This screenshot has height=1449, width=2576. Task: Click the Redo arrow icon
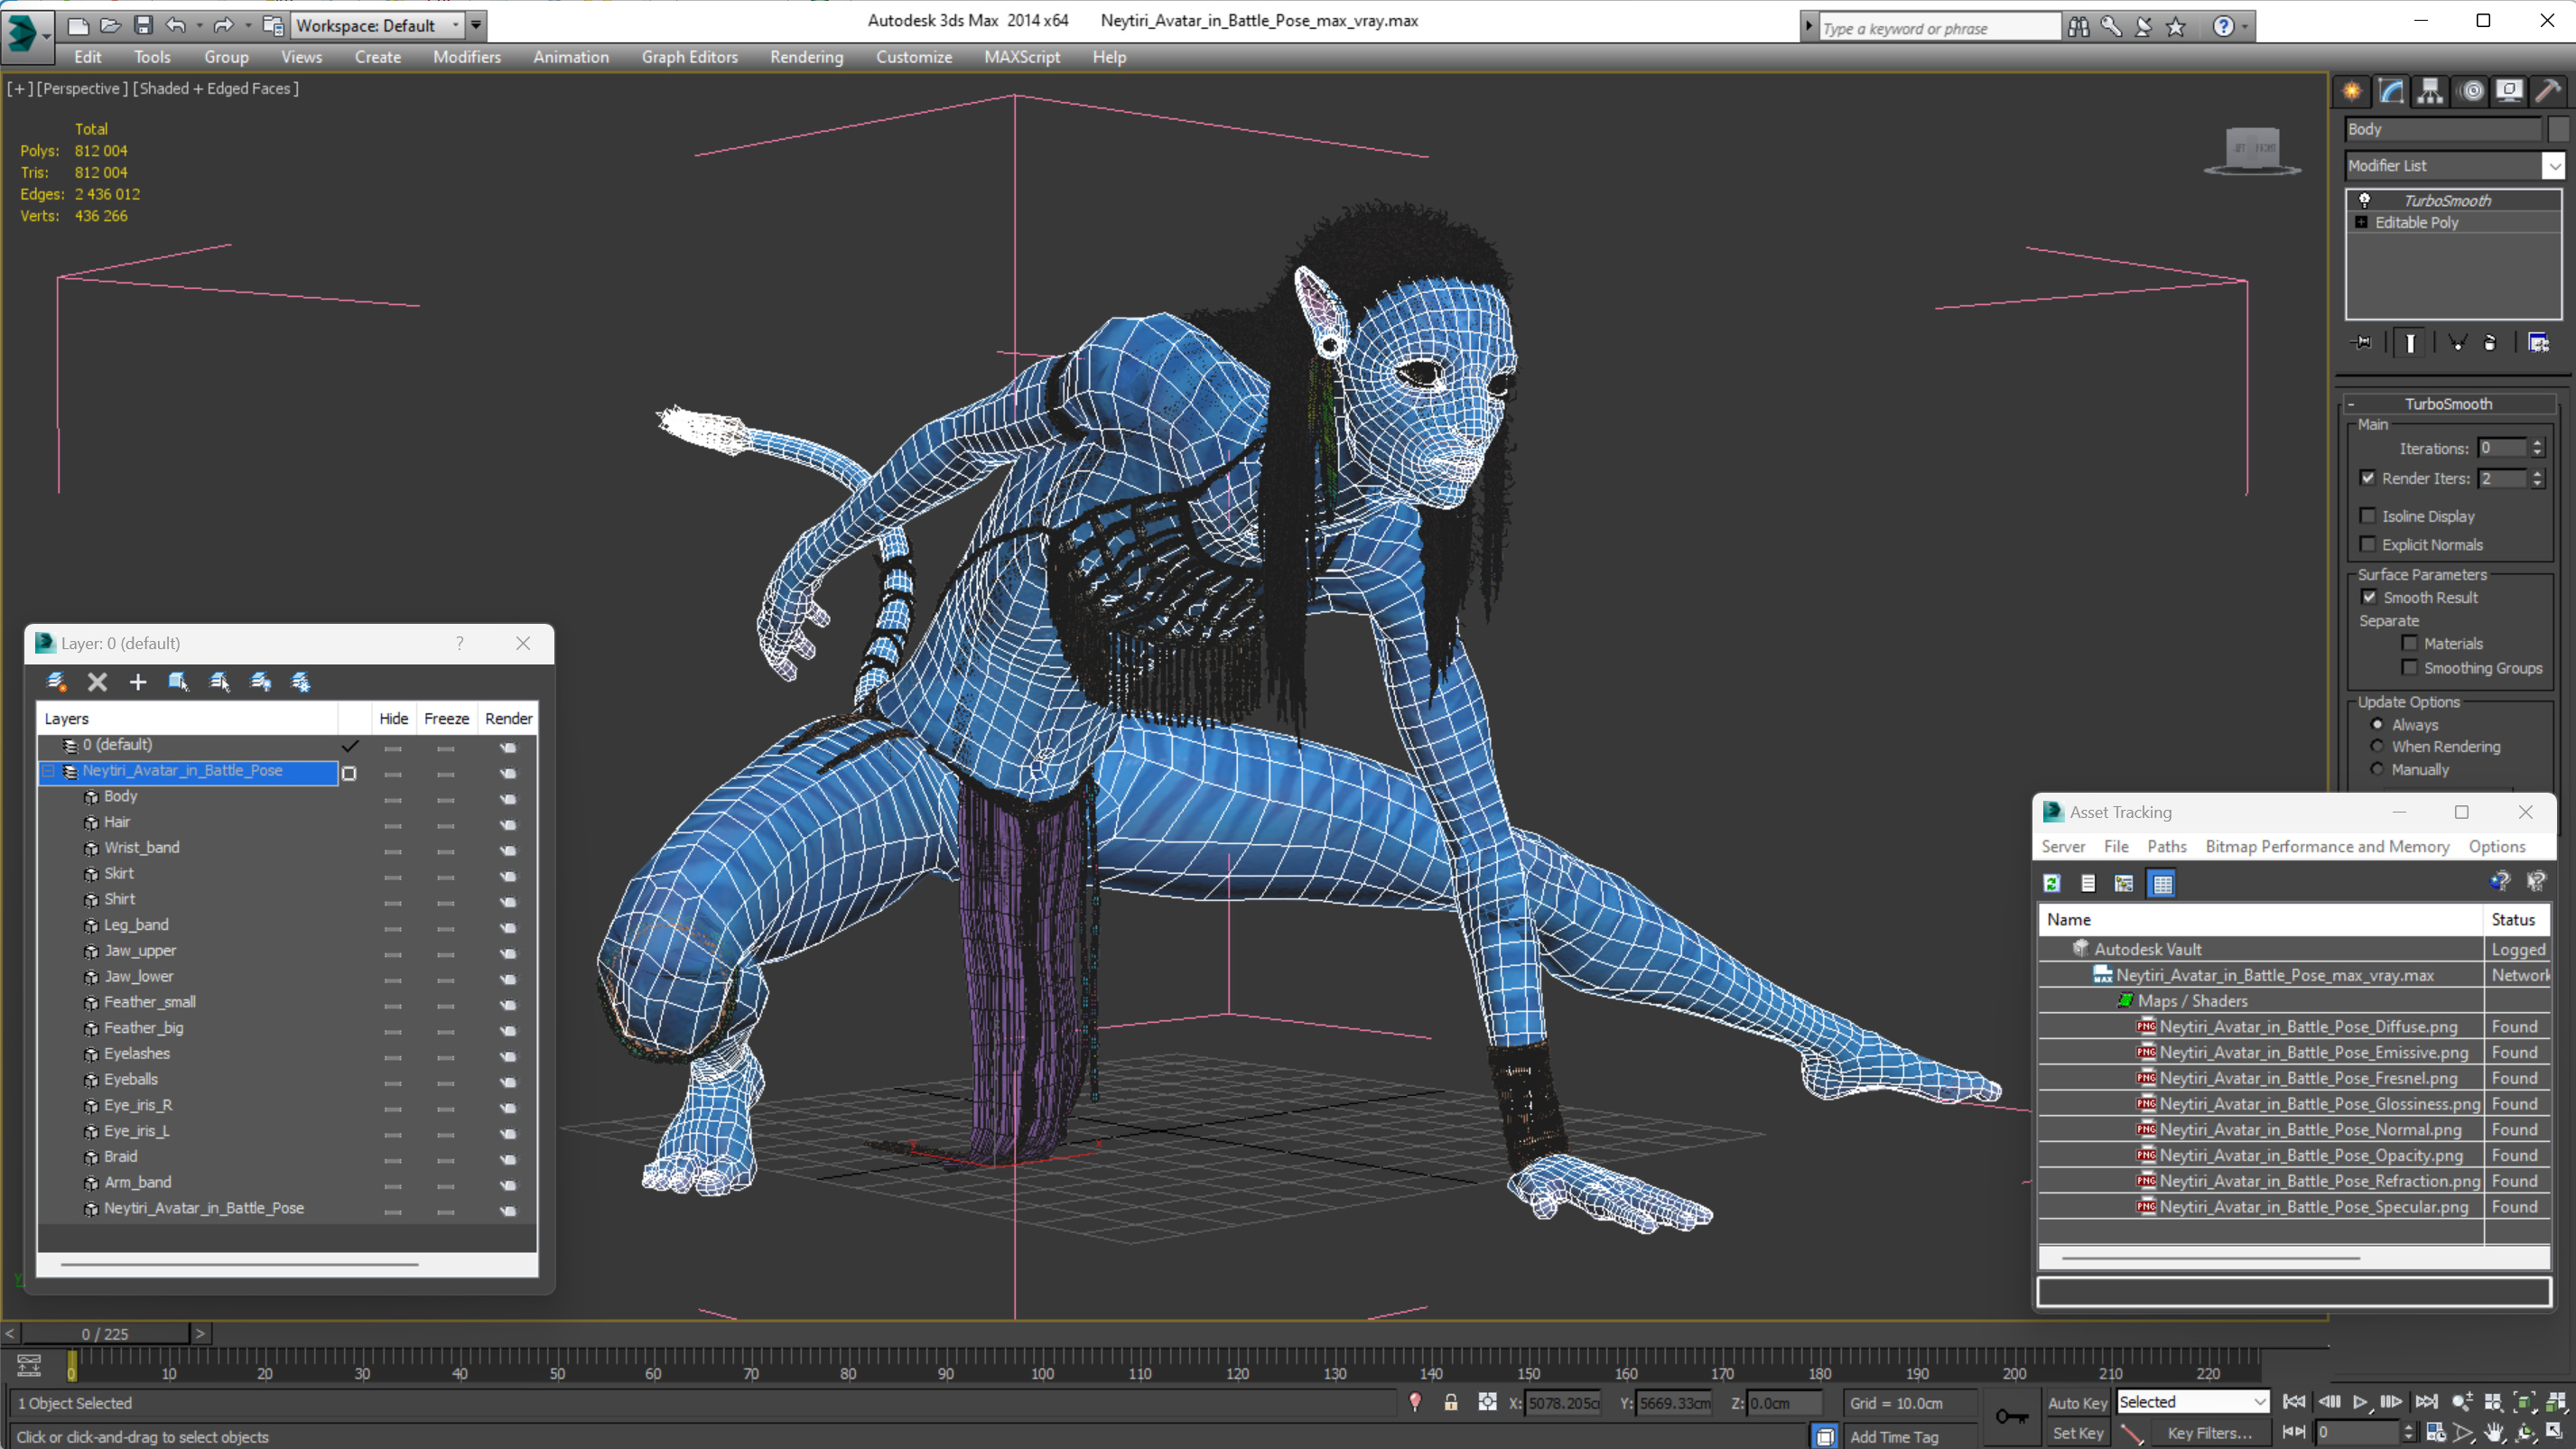[x=224, y=25]
